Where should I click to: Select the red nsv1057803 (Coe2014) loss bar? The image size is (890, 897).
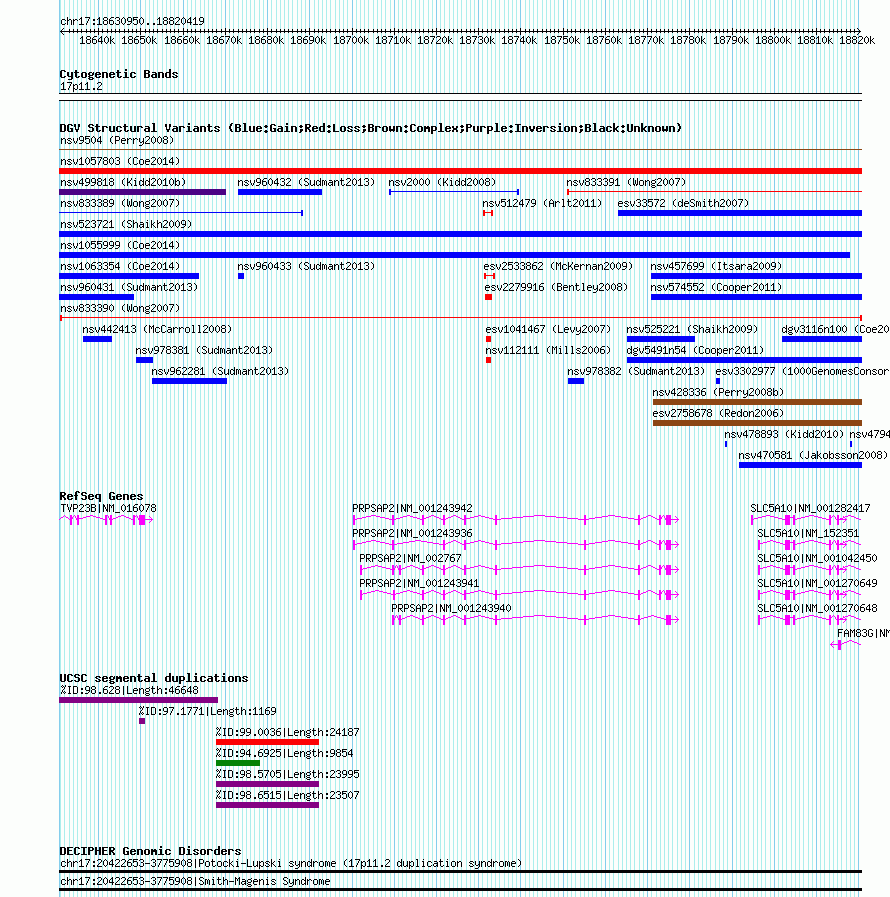(460, 171)
